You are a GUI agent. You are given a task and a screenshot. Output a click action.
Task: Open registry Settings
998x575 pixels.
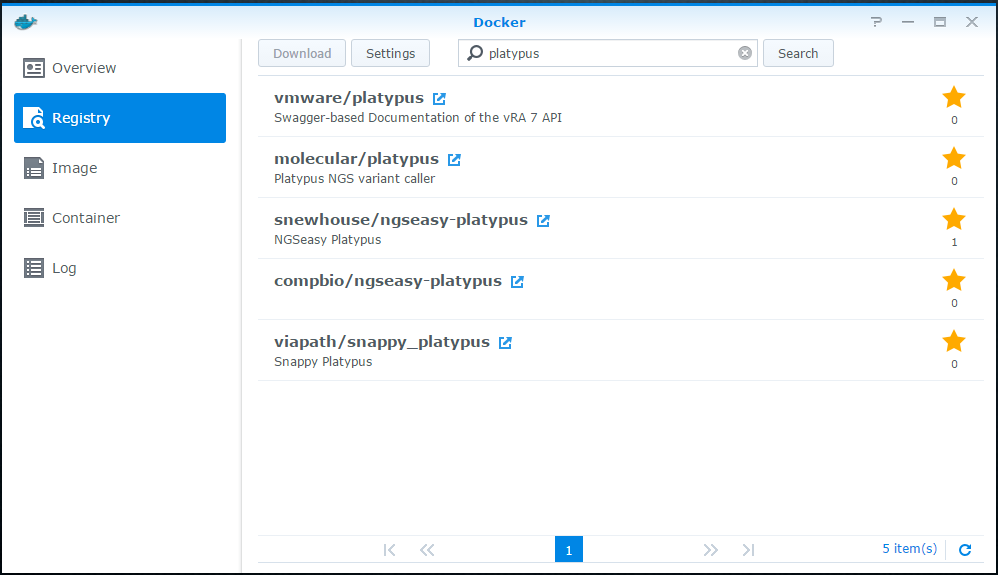(390, 53)
